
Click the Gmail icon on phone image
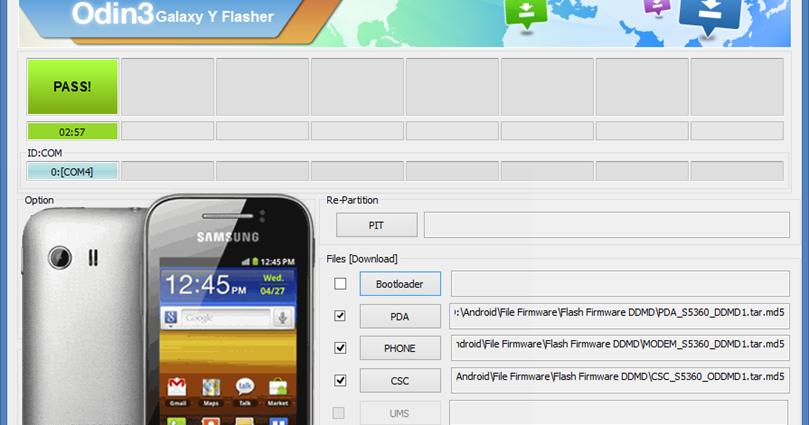pyautogui.click(x=177, y=391)
